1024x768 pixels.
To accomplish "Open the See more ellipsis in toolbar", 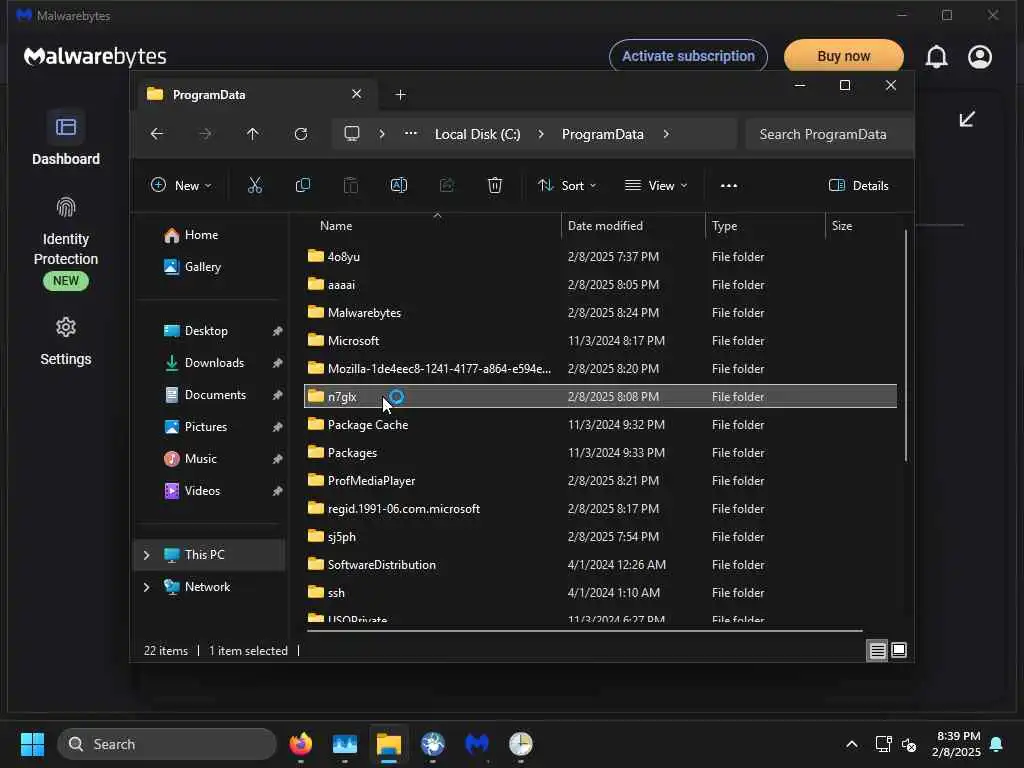I will [x=729, y=185].
